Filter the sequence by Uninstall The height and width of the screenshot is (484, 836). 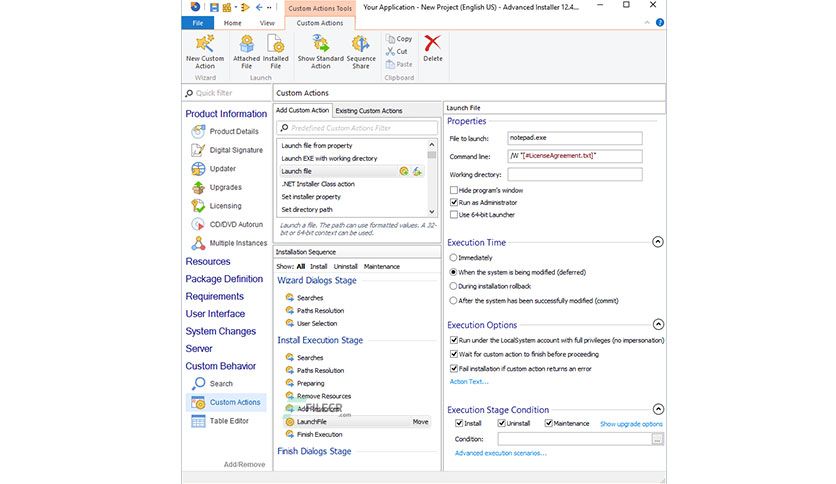coord(345,267)
